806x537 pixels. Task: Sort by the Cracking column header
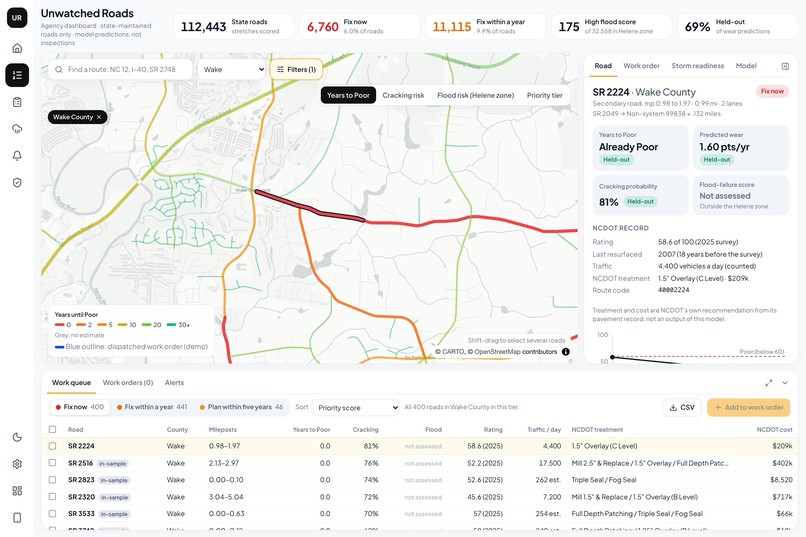(365, 430)
